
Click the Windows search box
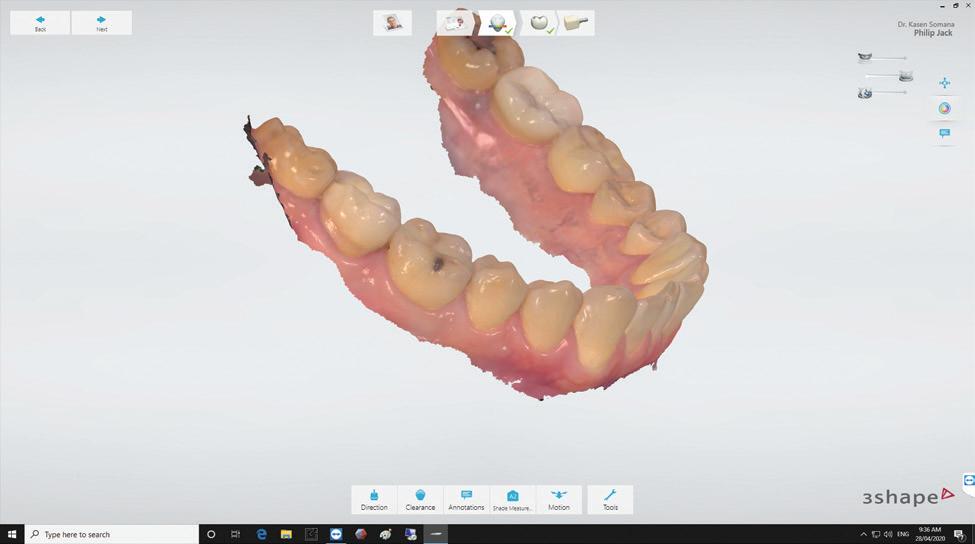tap(112, 534)
